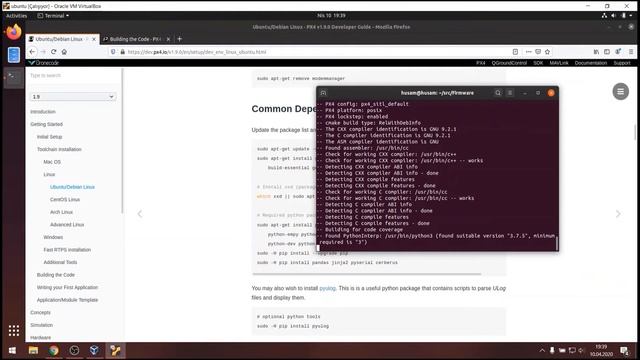Open QGroundControl in Dronecode header

pos(509,63)
